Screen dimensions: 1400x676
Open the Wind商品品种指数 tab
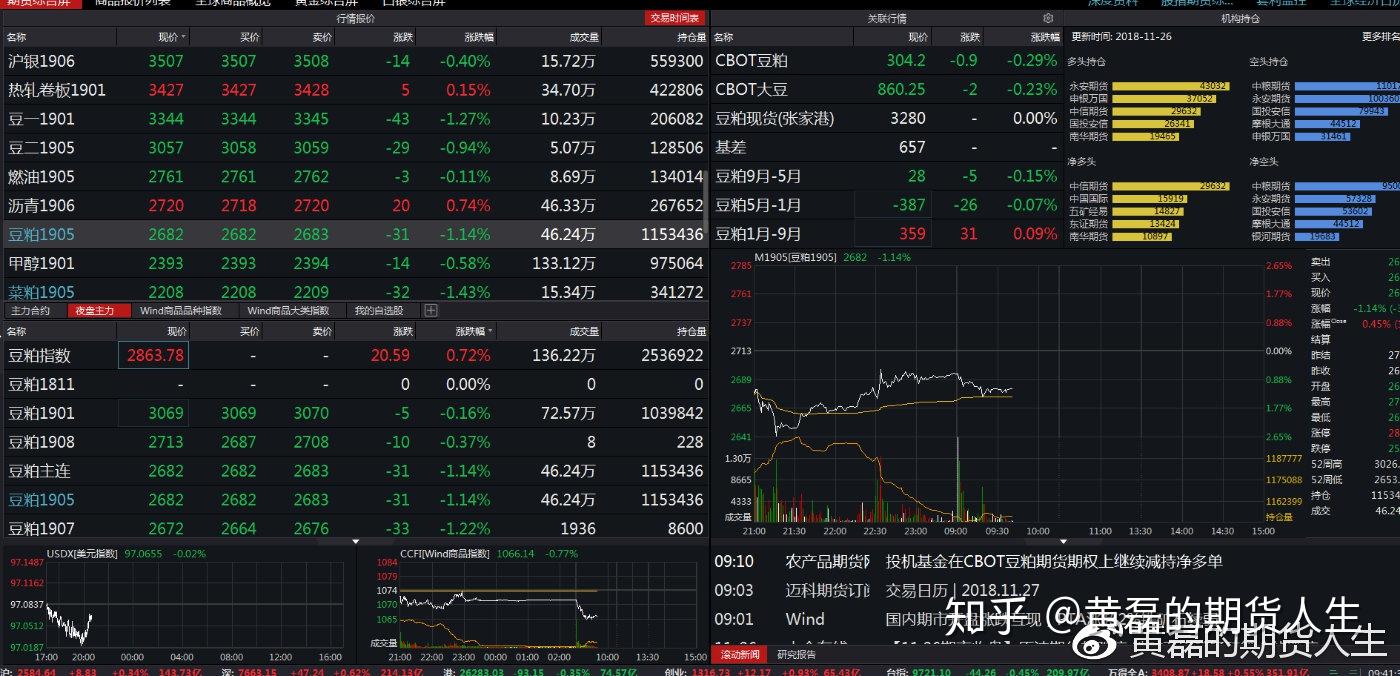181,310
